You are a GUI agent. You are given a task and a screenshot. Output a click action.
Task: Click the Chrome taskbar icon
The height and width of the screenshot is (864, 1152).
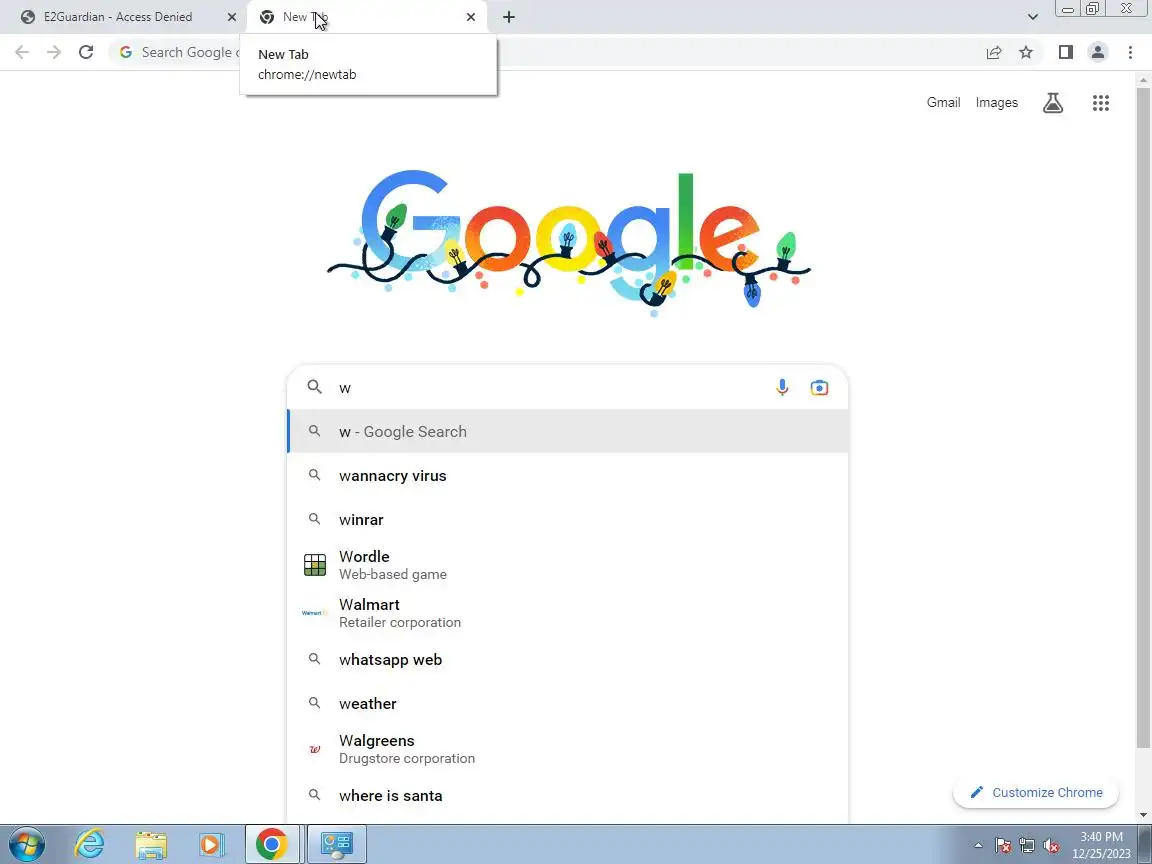271,844
